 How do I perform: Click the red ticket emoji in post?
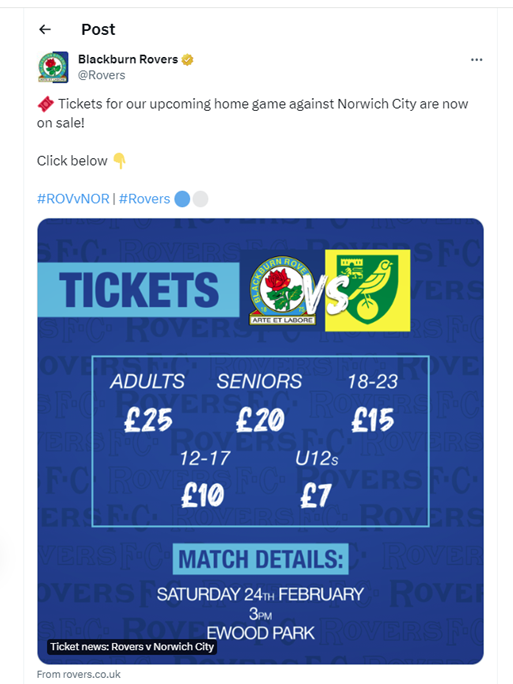coord(46,104)
